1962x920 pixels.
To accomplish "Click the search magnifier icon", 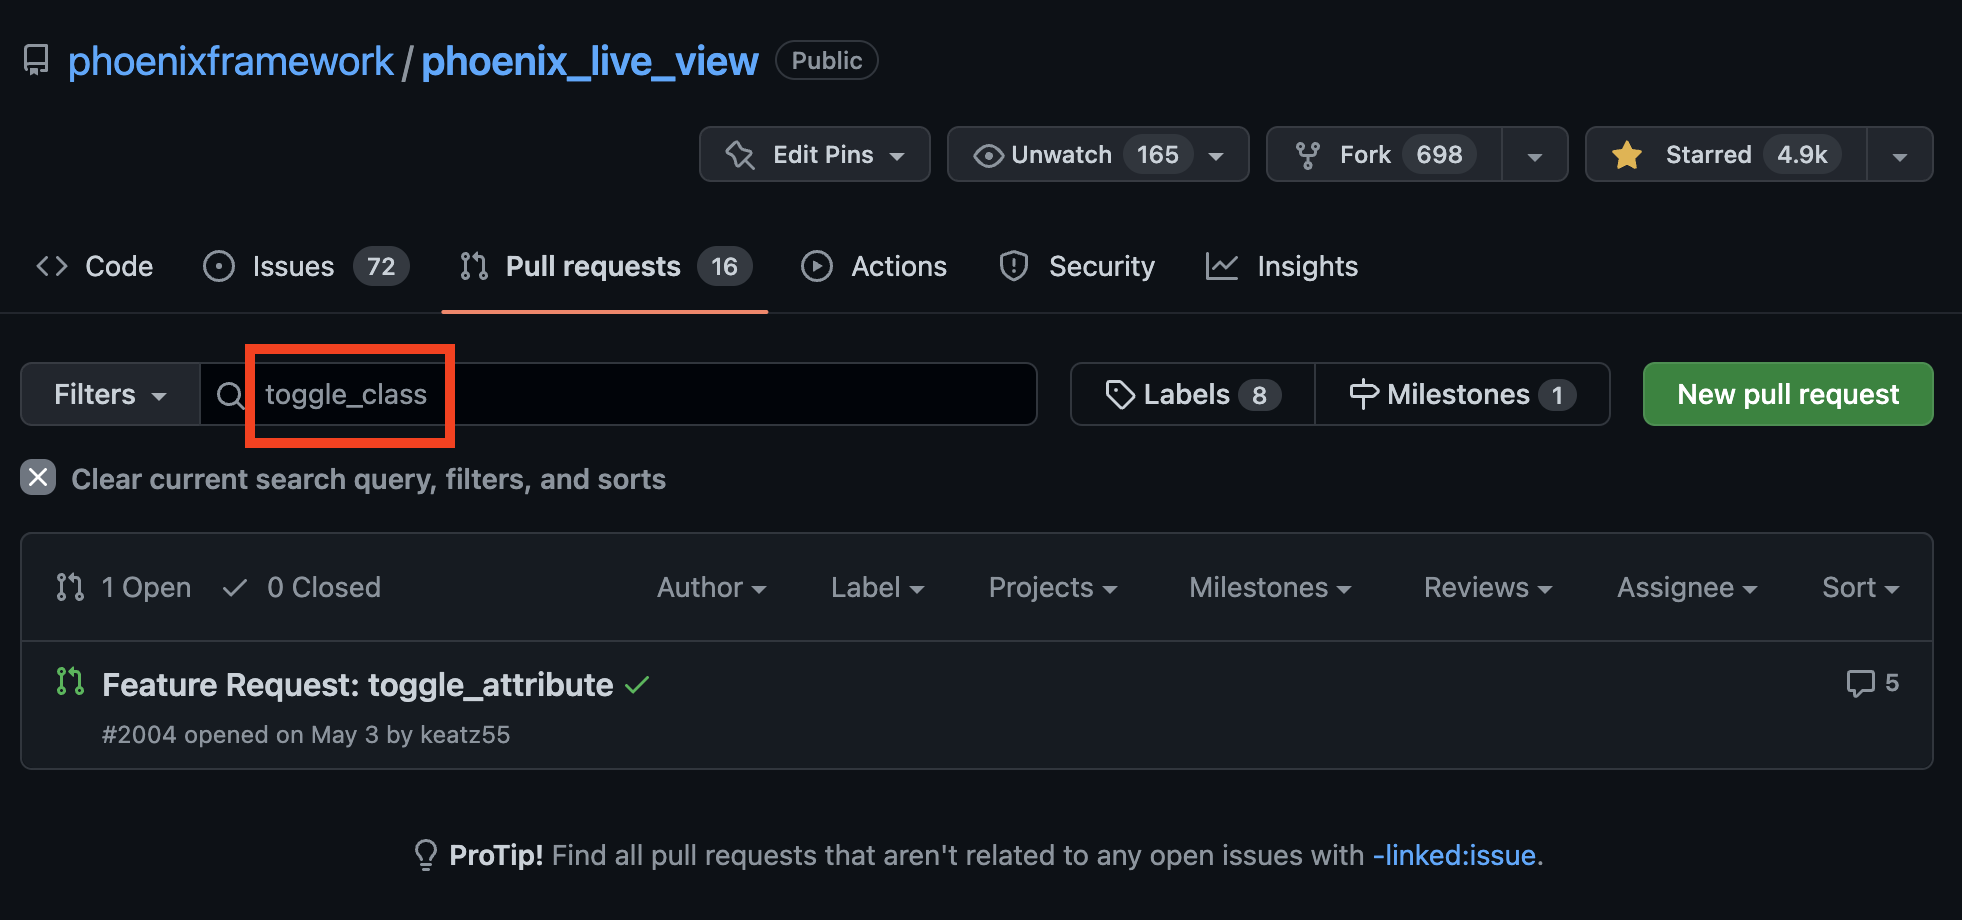I will [x=230, y=395].
